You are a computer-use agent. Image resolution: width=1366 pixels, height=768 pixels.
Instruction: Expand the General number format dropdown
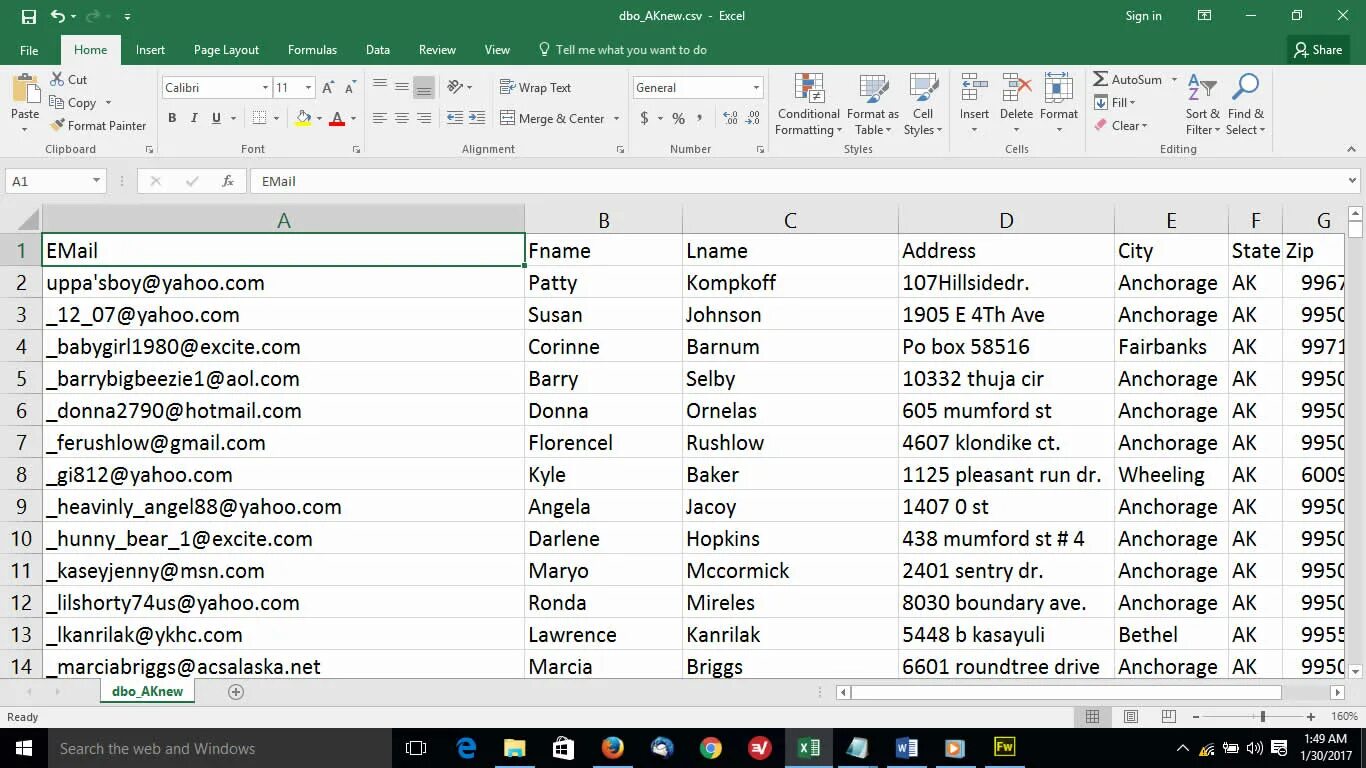(756, 88)
